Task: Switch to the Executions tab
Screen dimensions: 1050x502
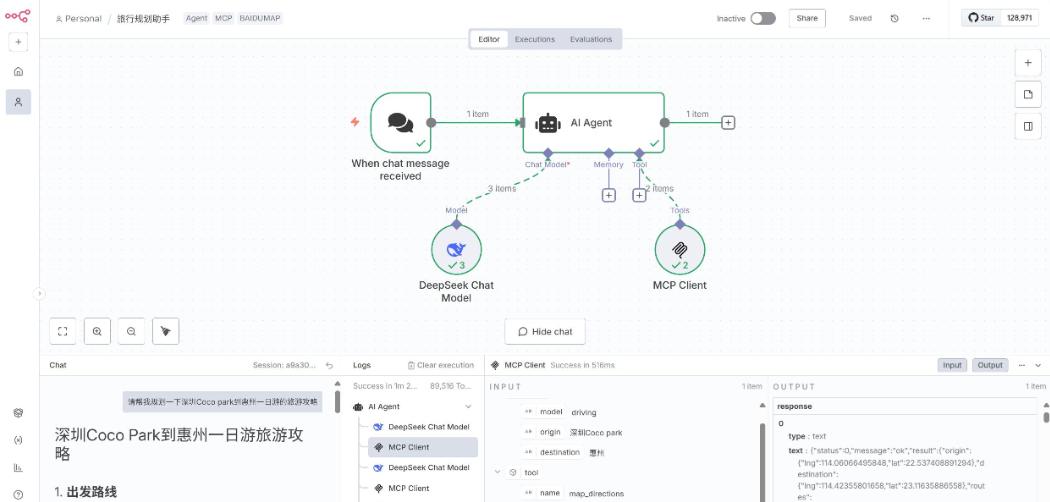Action: tap(534, 39)
